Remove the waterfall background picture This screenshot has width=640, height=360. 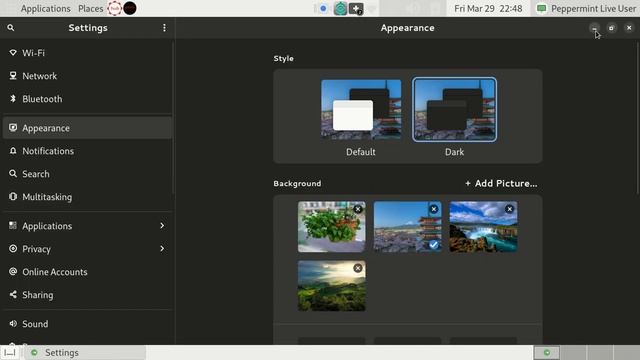(509, 209)
